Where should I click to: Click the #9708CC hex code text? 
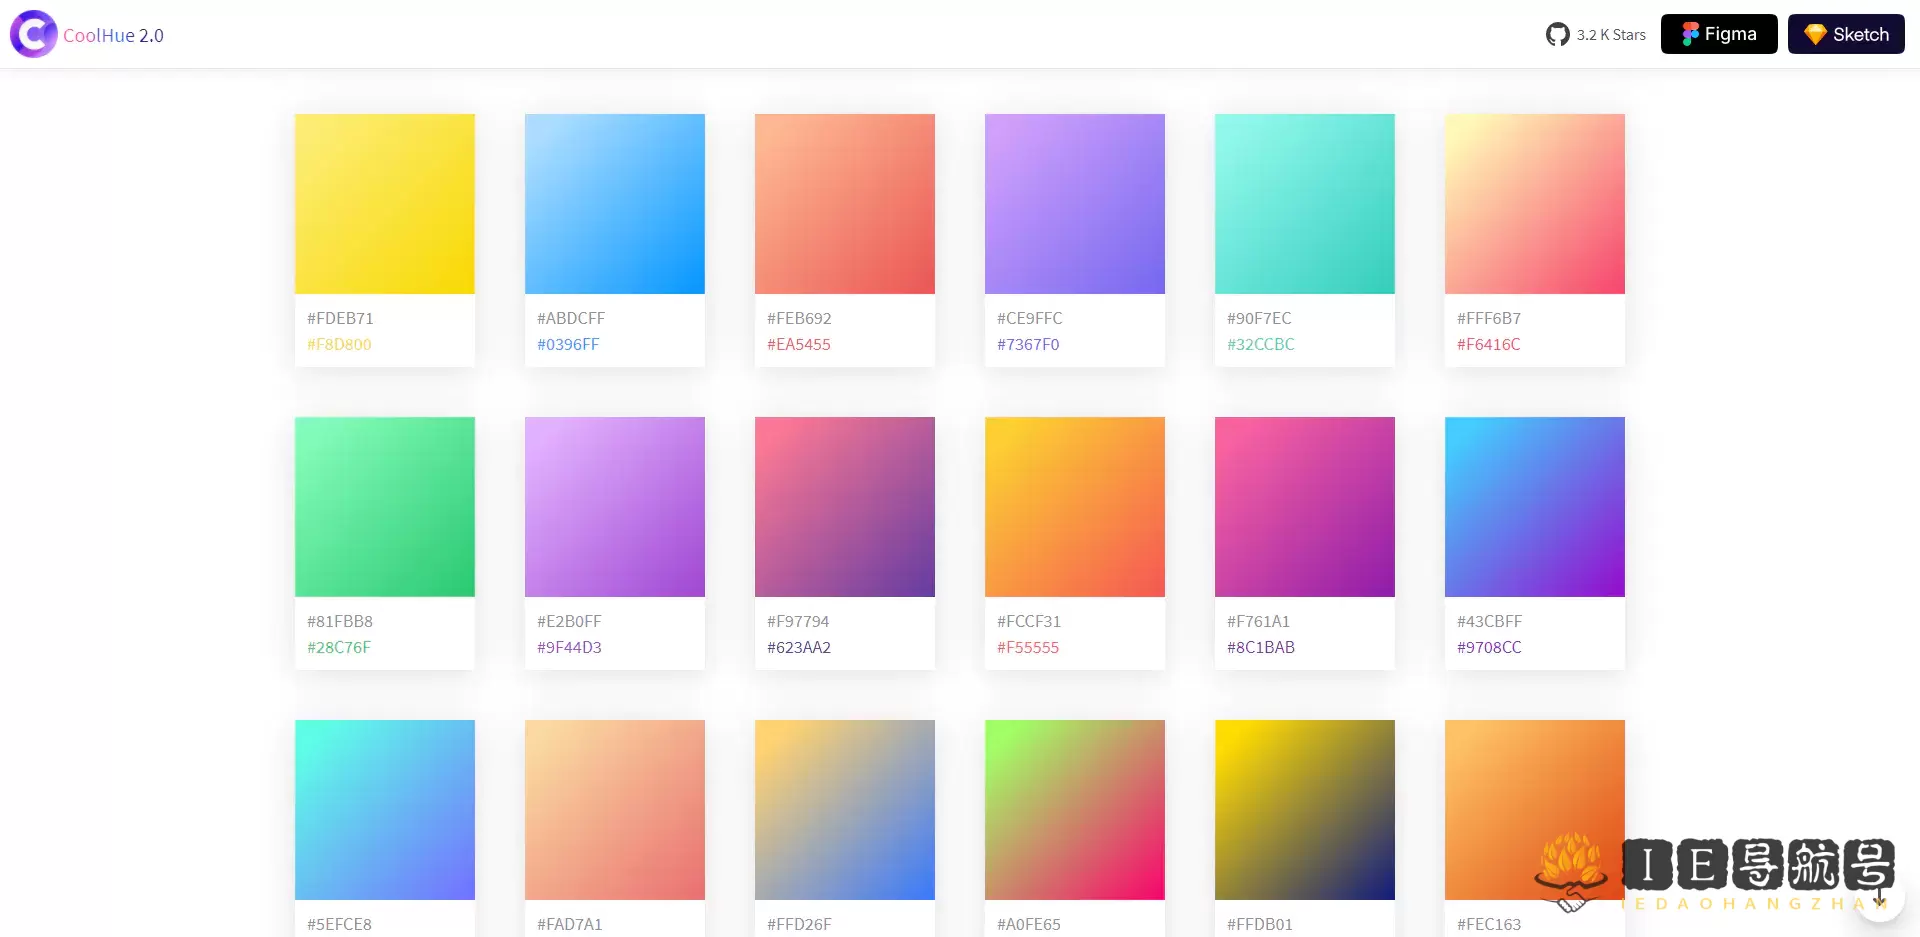coord(1489,647)
